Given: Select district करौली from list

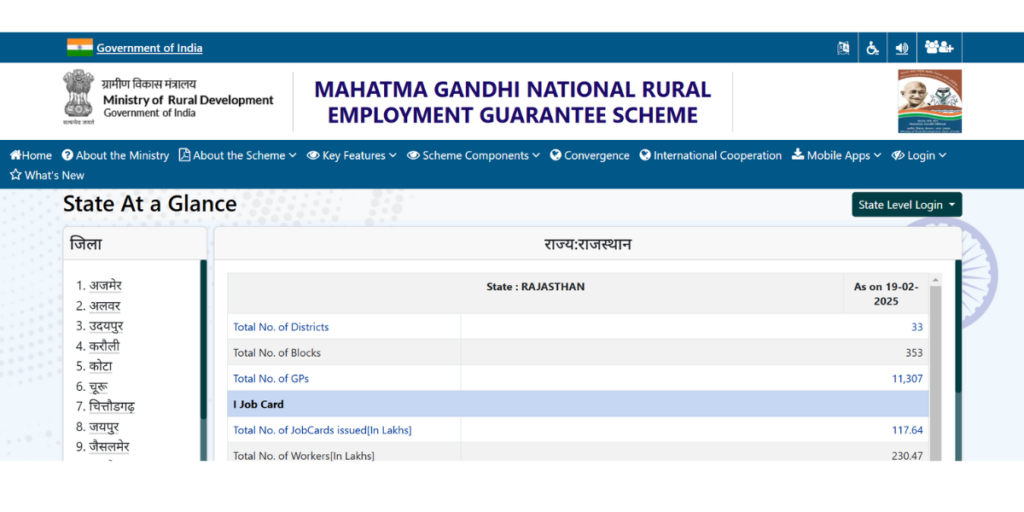Looking at the screenshot, I should click(x=104, y=346).
